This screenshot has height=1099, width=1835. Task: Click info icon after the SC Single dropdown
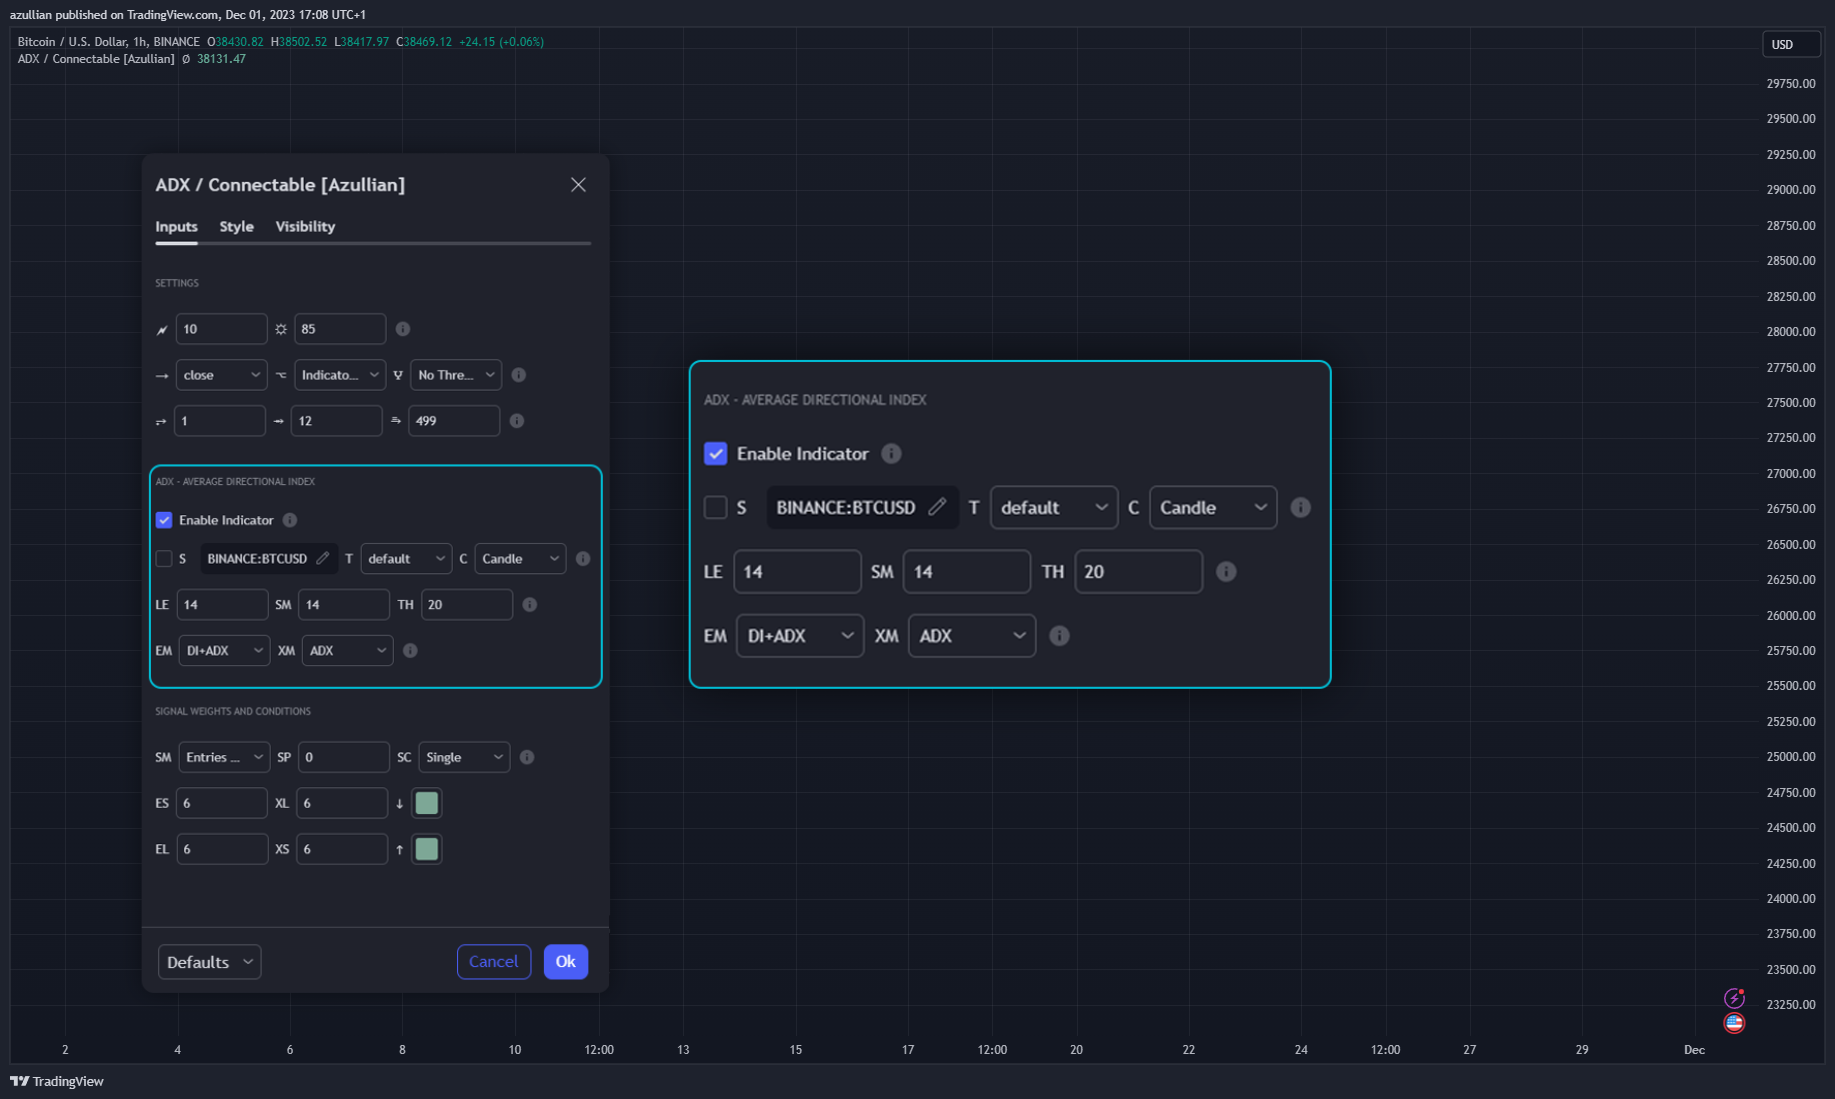(527, 757)
